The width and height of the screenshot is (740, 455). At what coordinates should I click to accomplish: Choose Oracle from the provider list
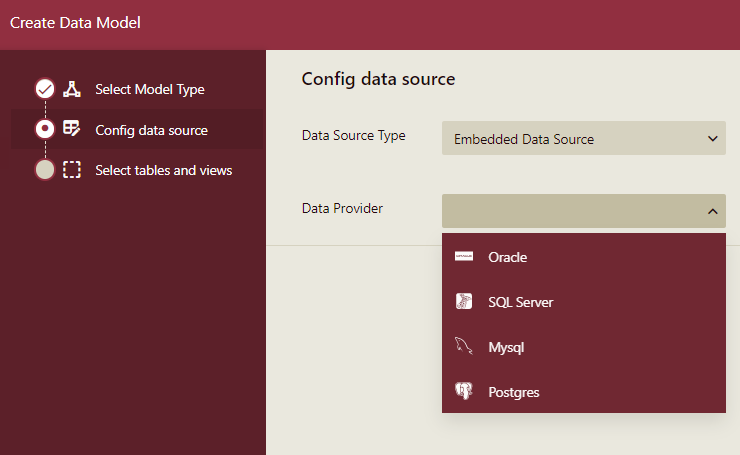point(583,256)
